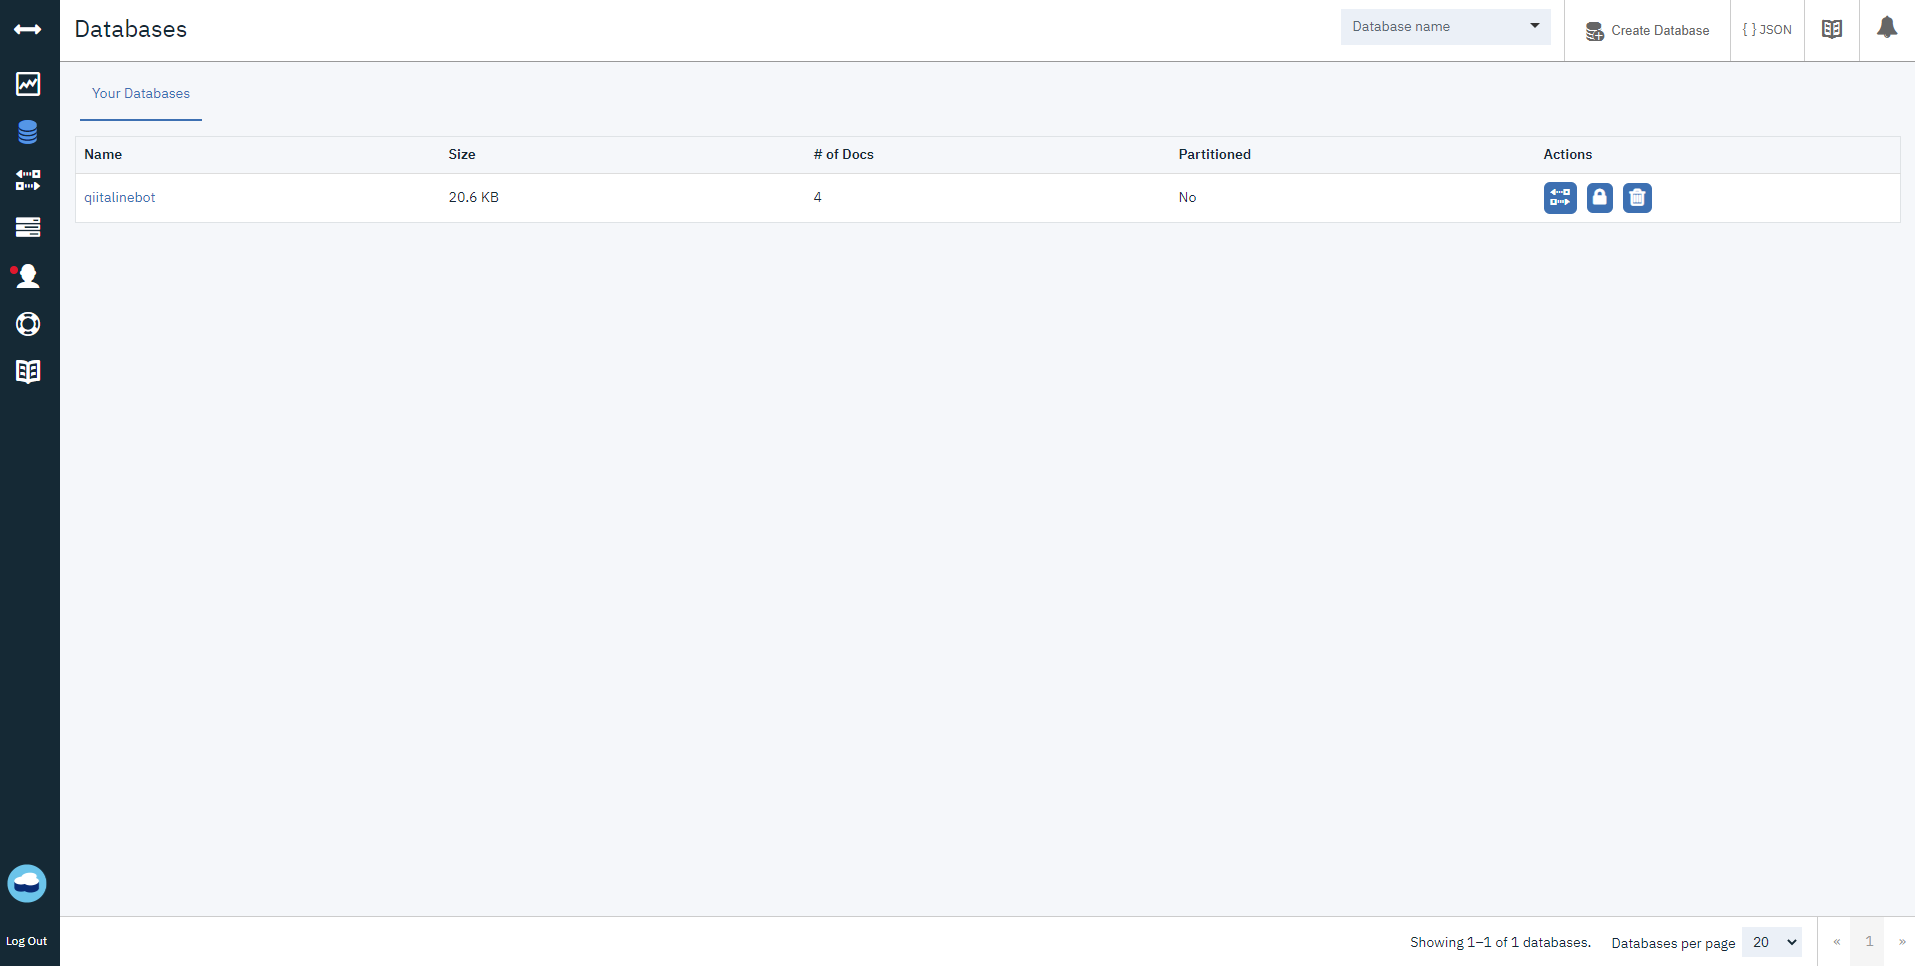Click the Actions column header
1915x966 pixels.
click(1568, 155)
